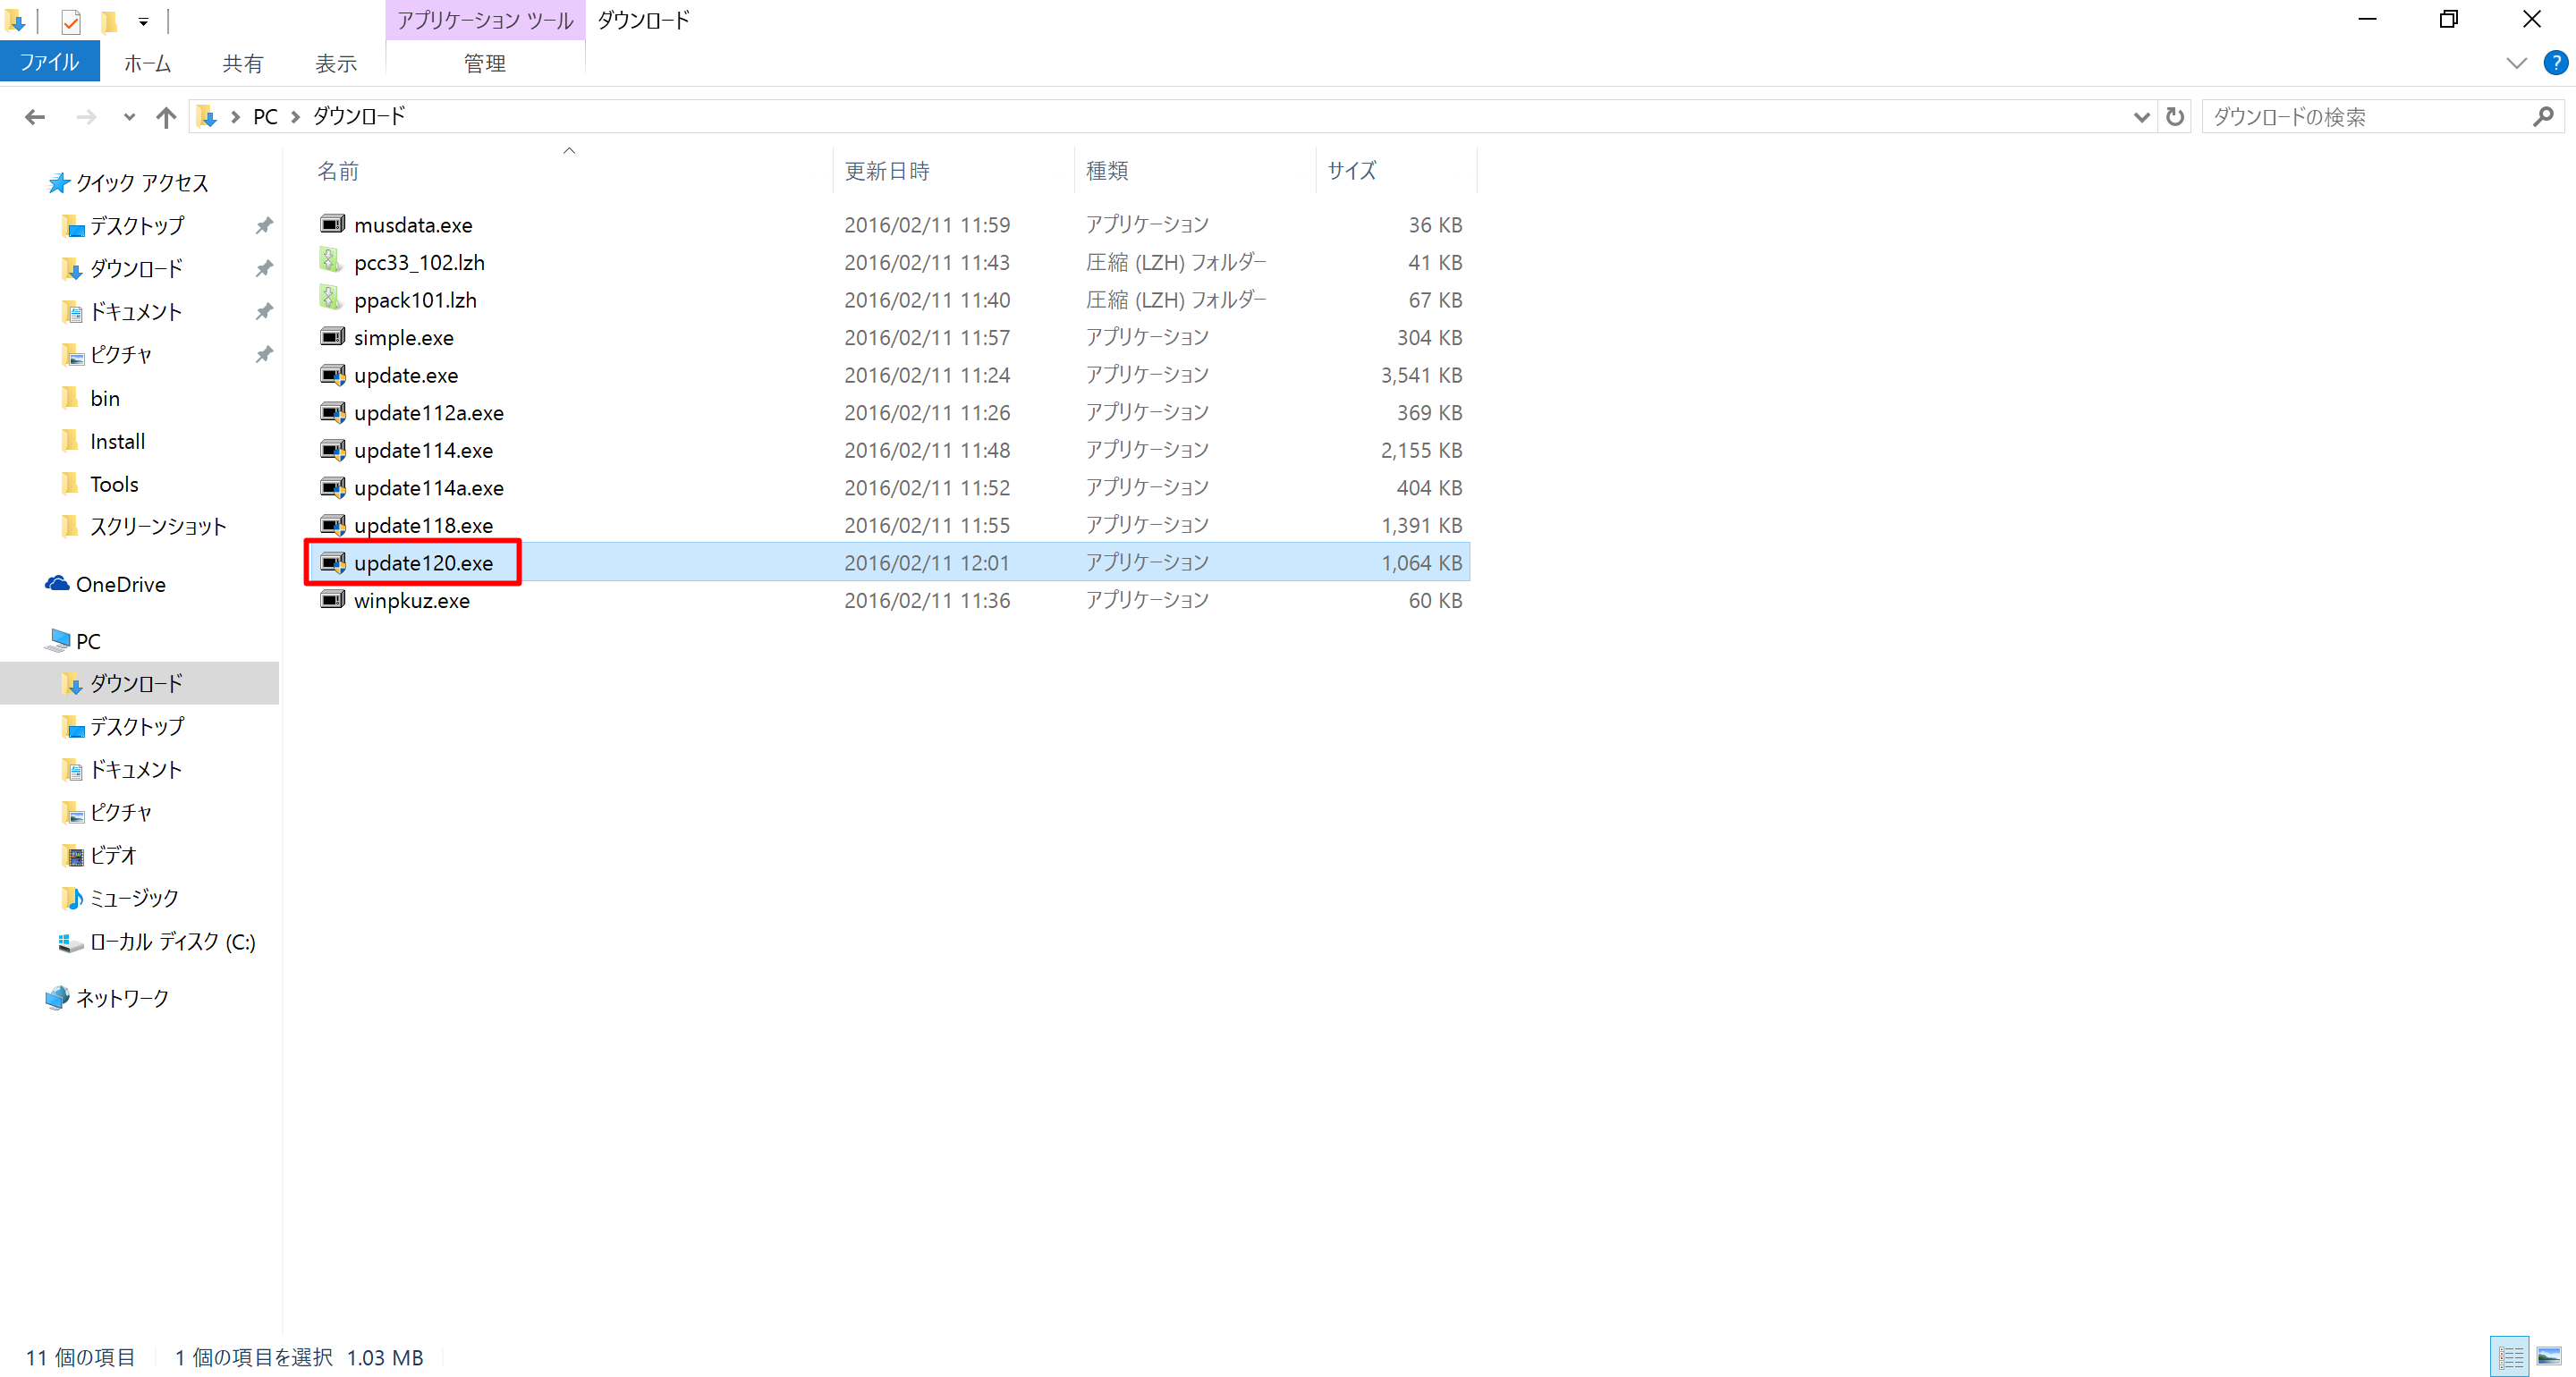Open the ファイル menu tab
This screenshot has height=1377, width=2576.
point(50,62)
